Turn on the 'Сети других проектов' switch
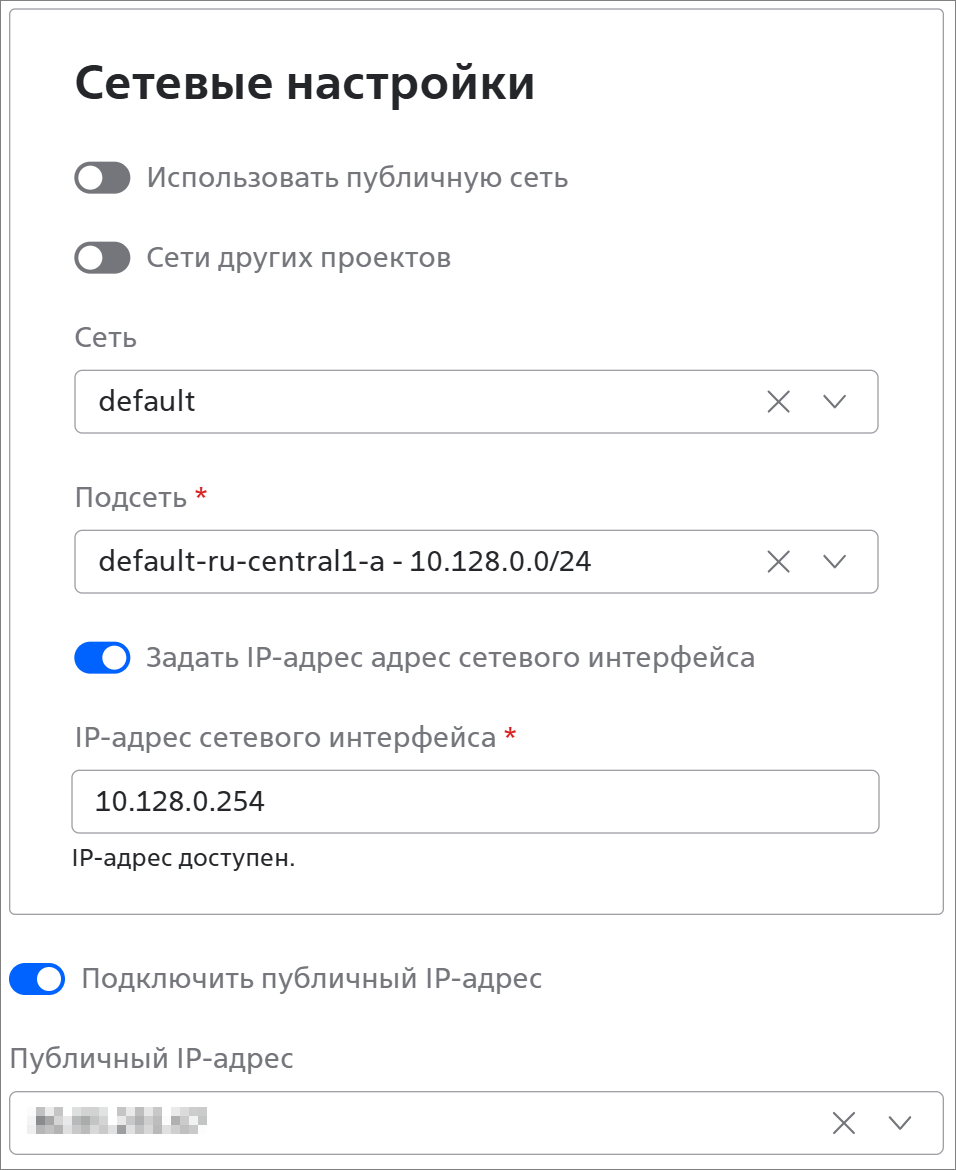The width and height of the screenshot is (956, 1170). pos(103,258)
